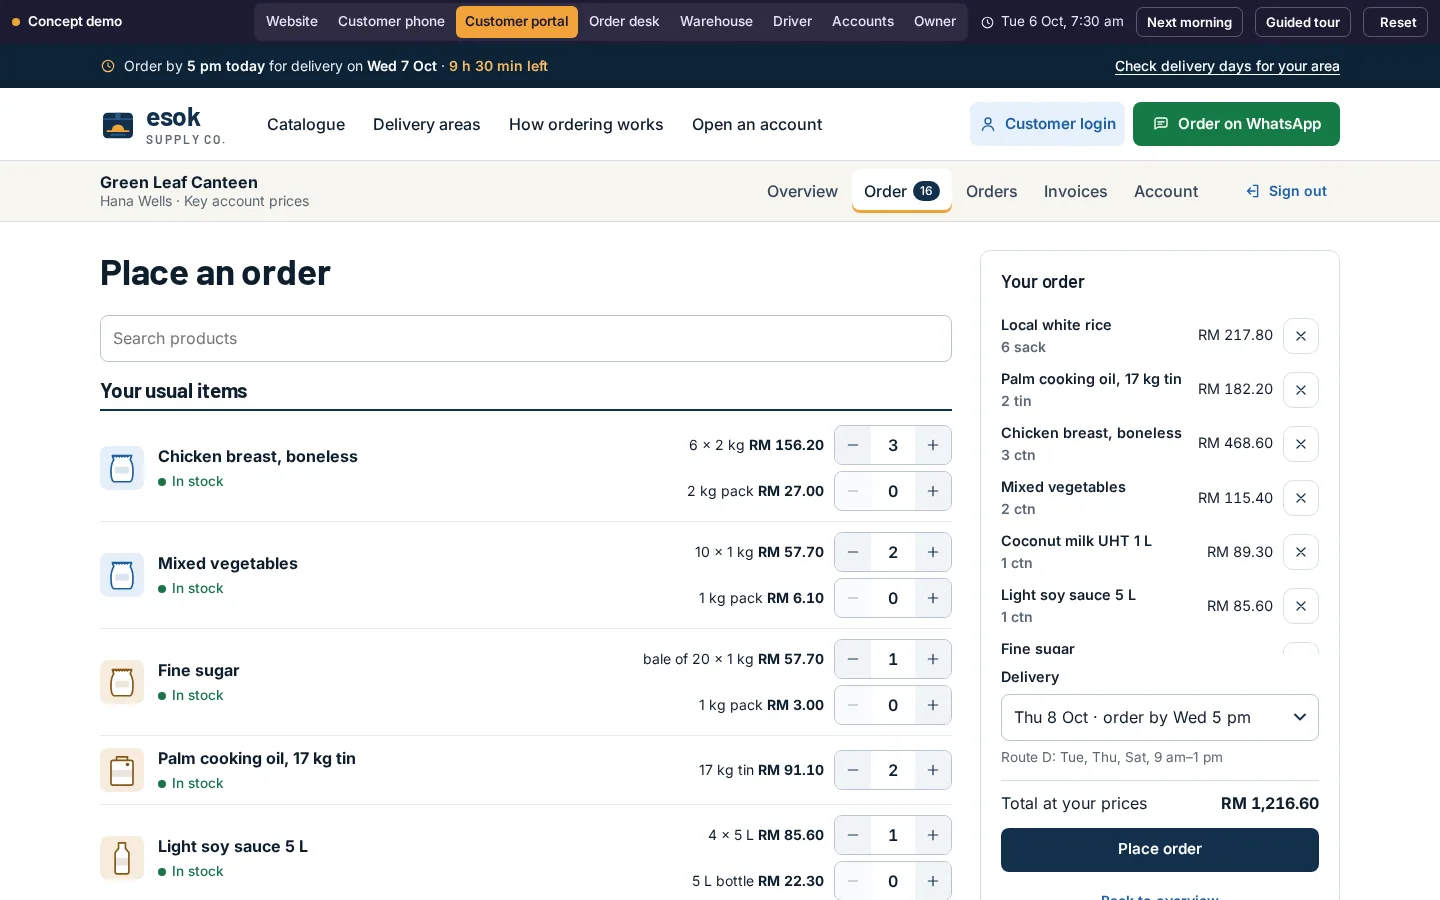Go to Delivery areas

[x=427, y=125]
